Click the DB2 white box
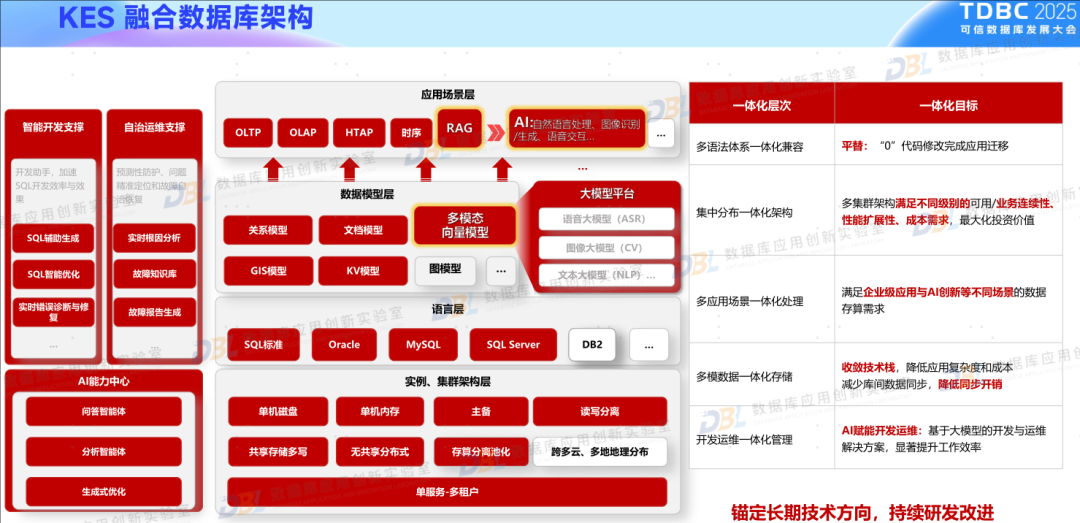Image resolution: width=1080 pixels, height=523 pixels. click(x=592, y=345)
